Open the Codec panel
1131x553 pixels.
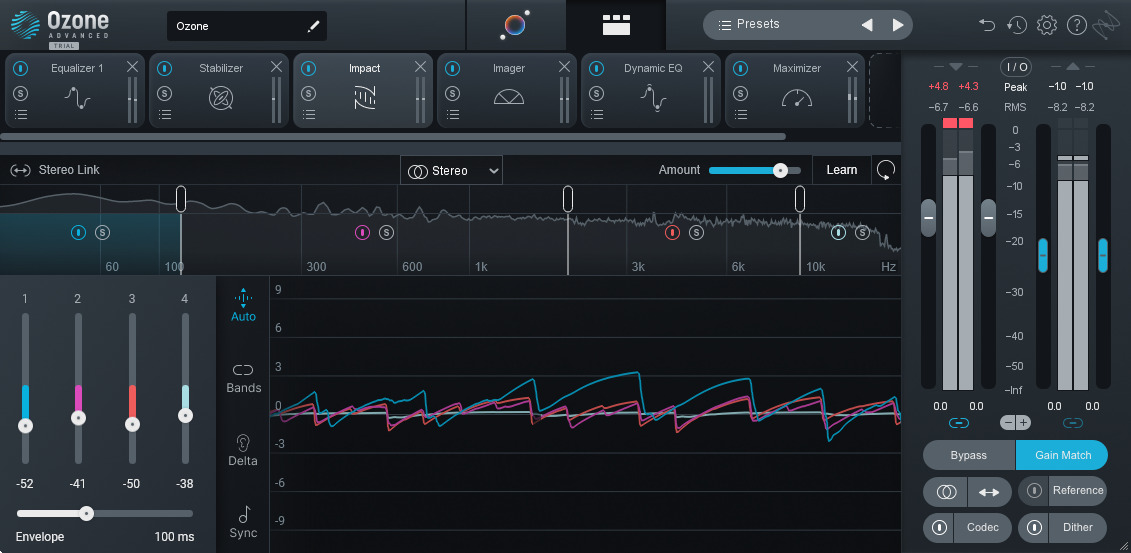982,528
